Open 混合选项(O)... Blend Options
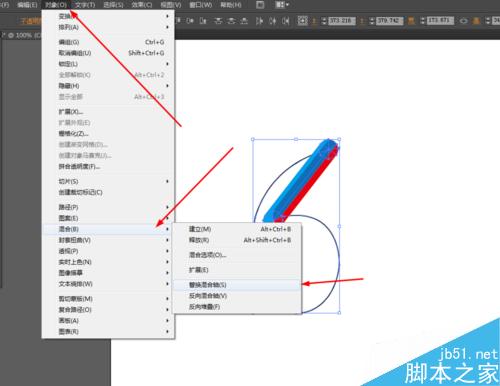Screen dimensions: 500x386 coord(237,255)
